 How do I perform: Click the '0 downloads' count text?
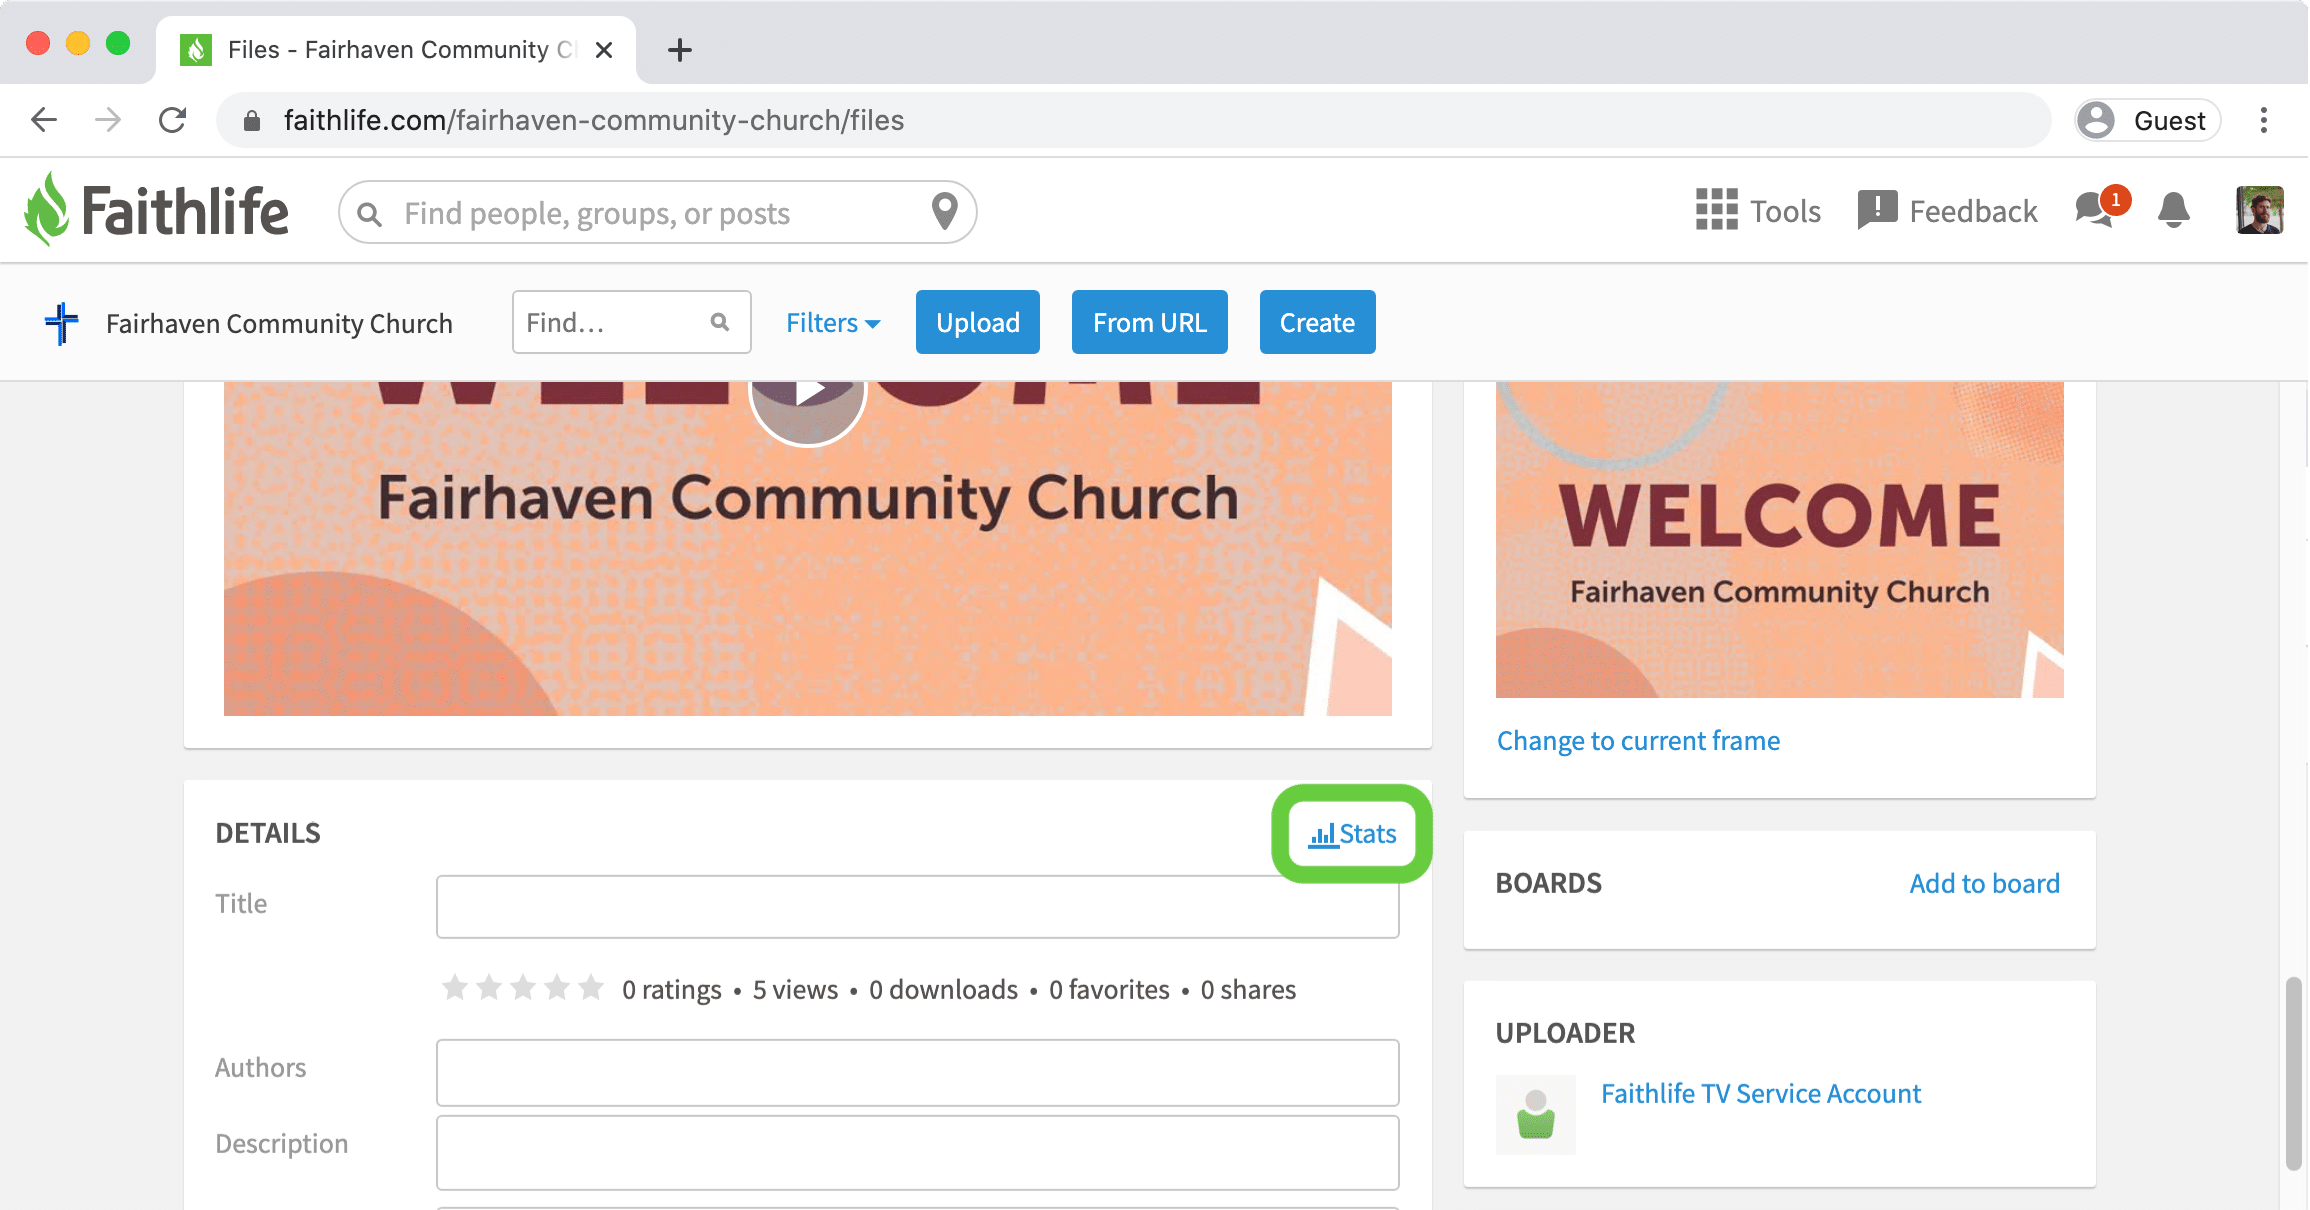coord(943,989)
